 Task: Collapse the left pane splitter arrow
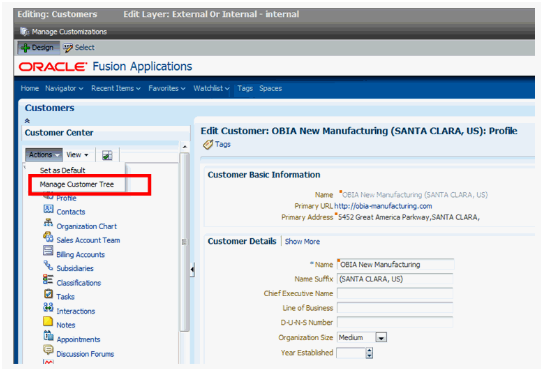[192, 270]
